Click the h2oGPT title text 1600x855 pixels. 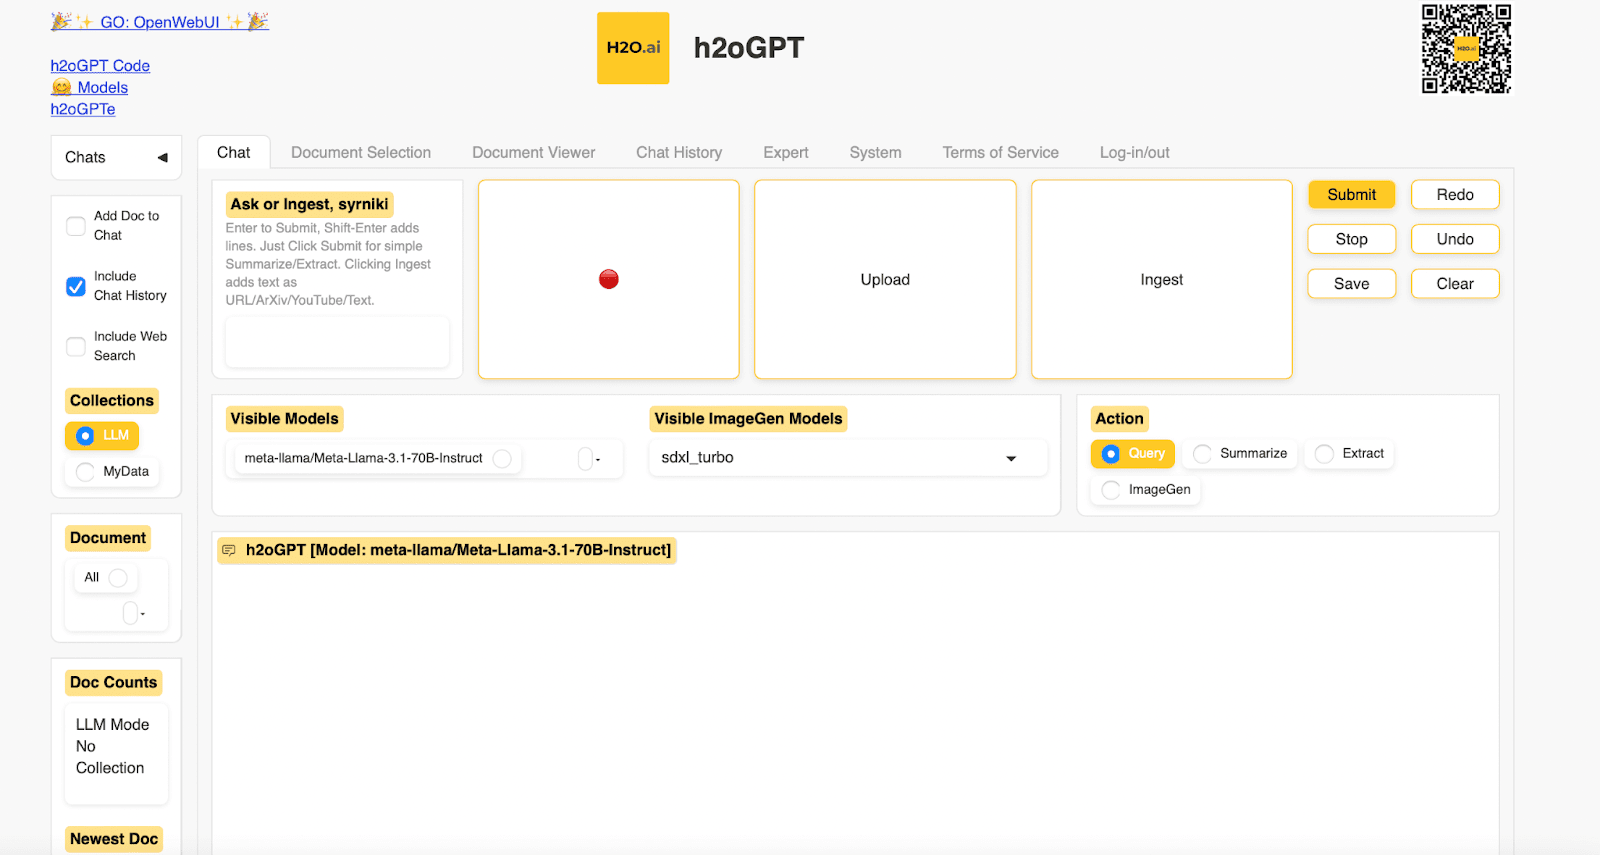748,48
